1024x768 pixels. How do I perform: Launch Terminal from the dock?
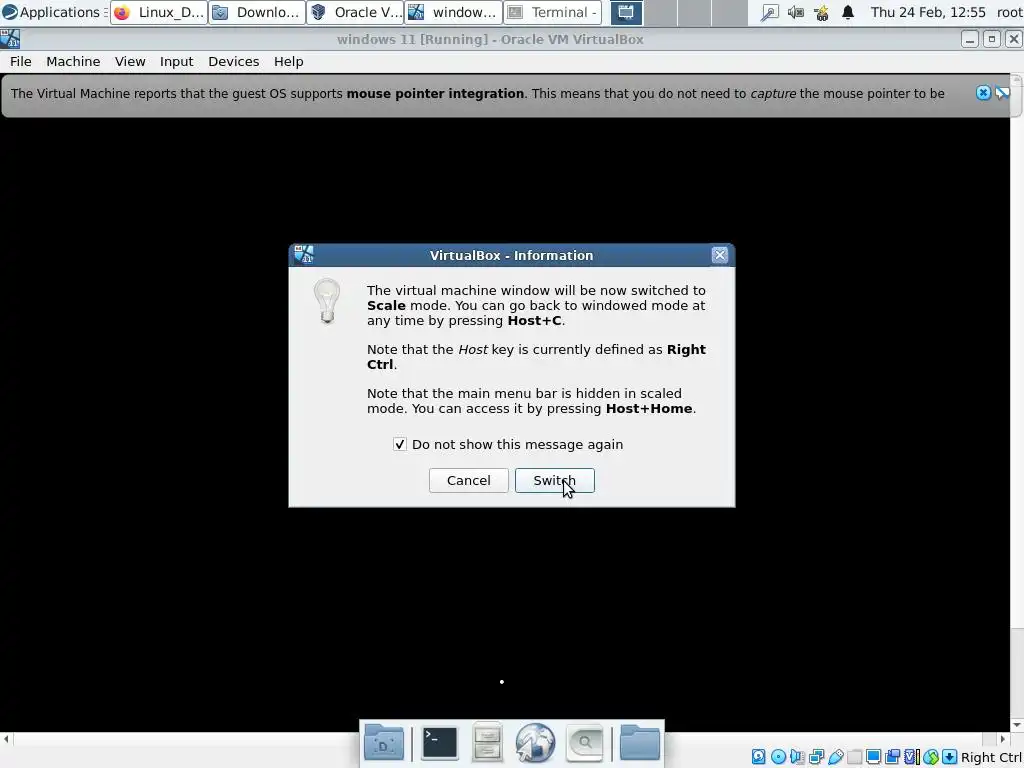tap(440, 743)
